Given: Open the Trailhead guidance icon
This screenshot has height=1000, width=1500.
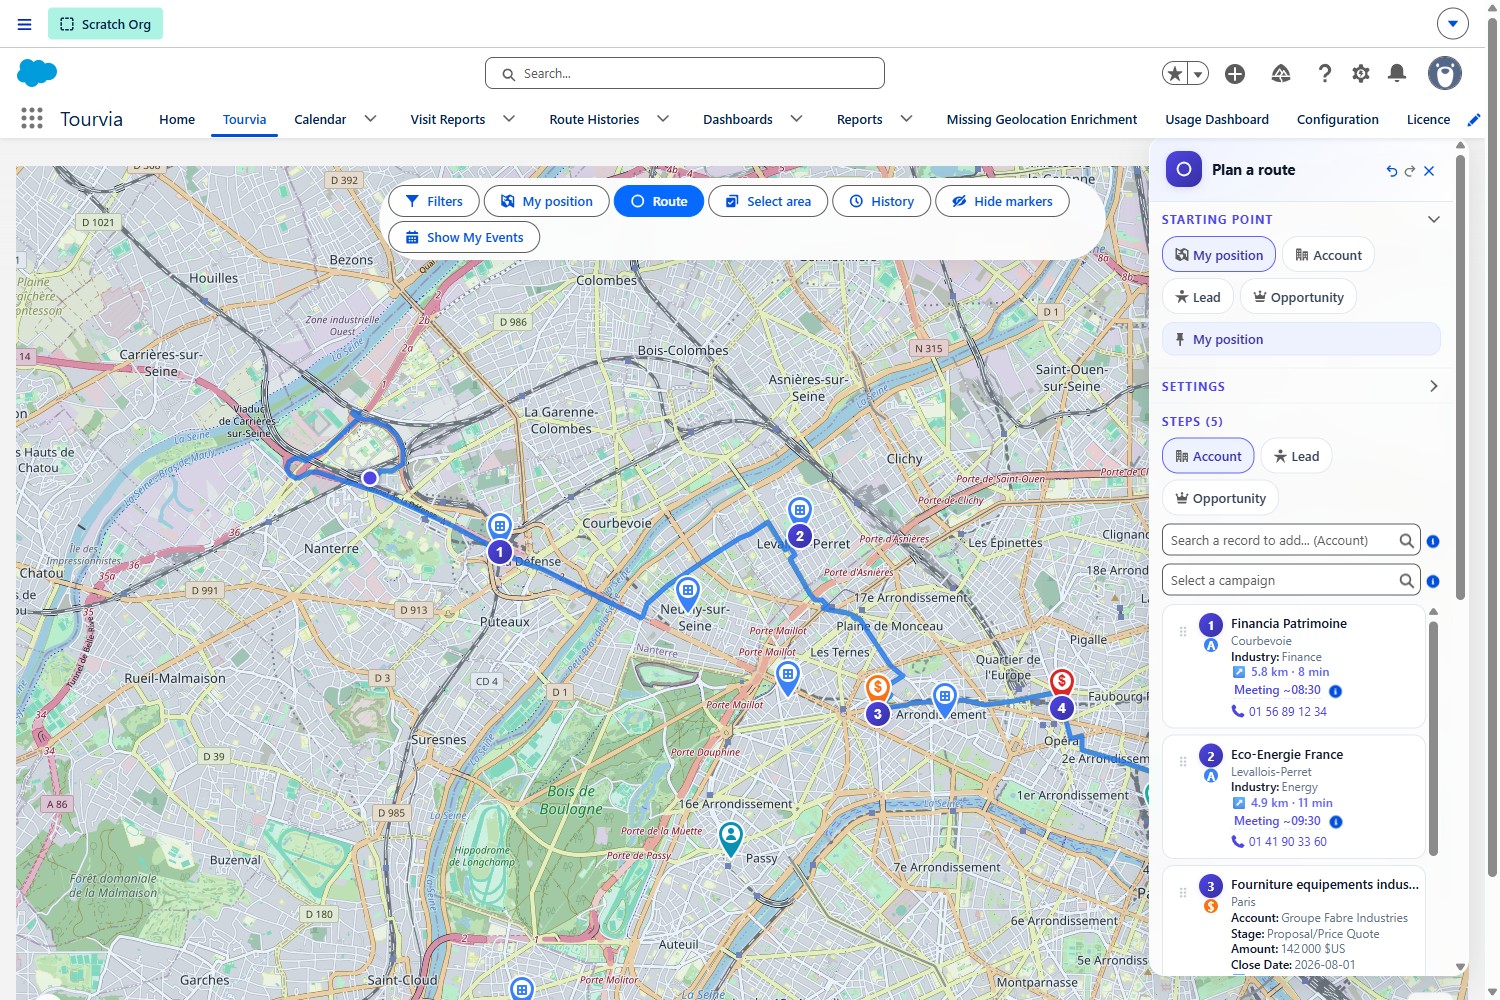Looking at the screenshot, I should (x=1281, y=73).
